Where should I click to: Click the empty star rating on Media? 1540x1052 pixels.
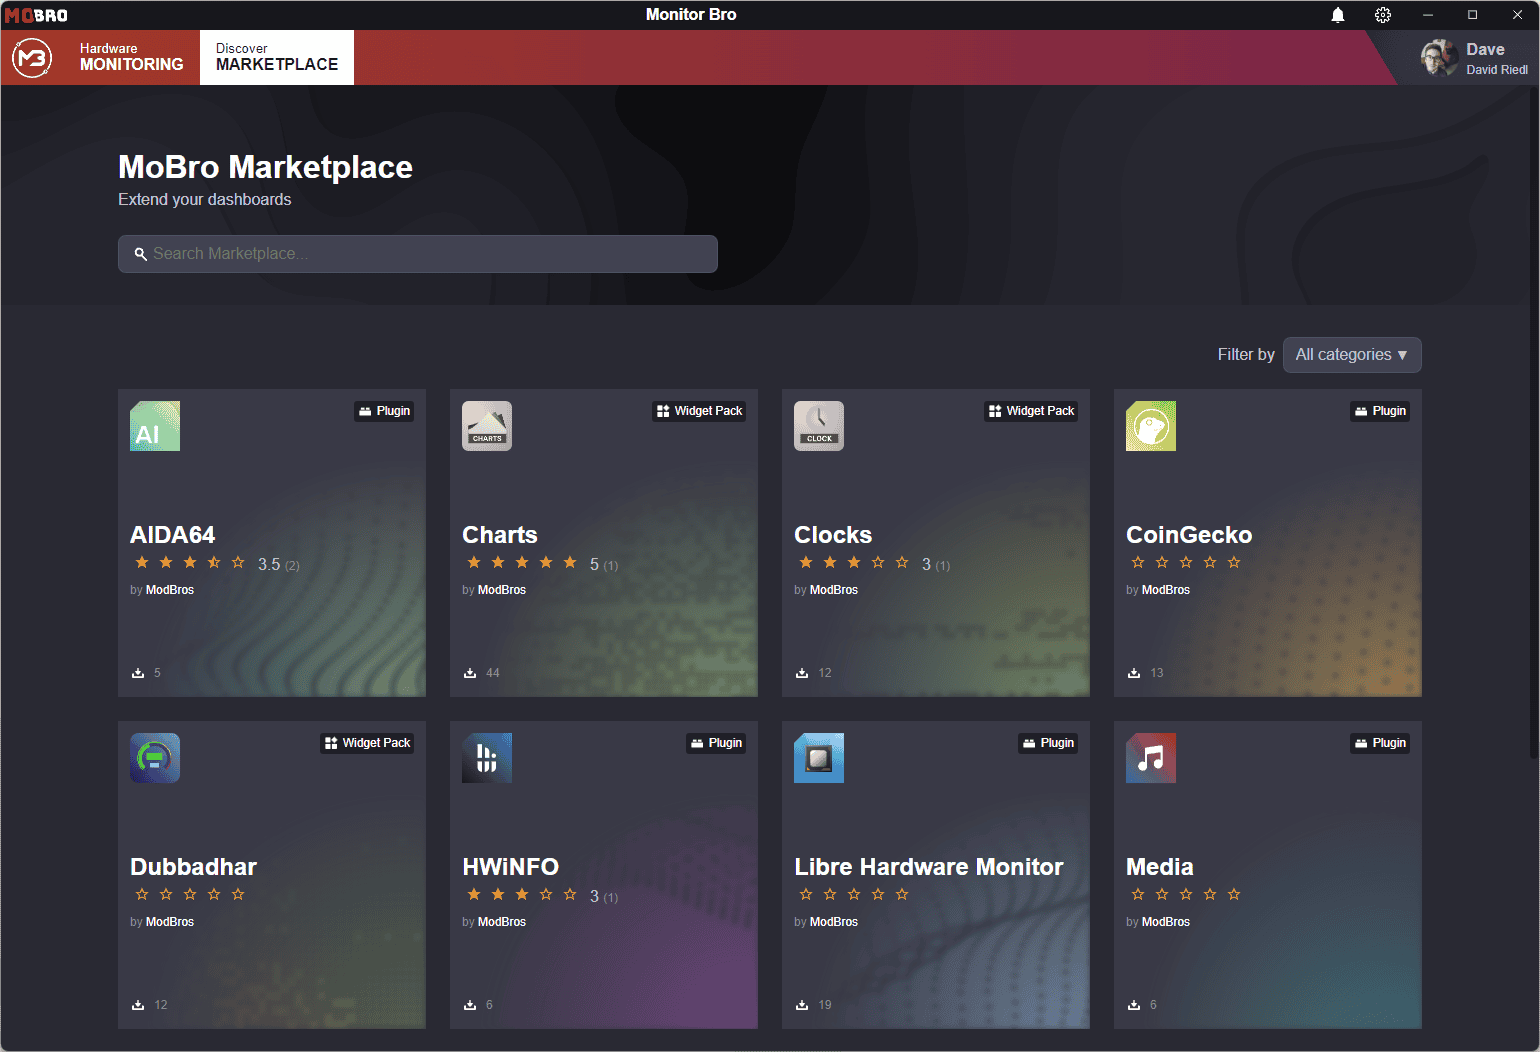[x=1186, y=895]
